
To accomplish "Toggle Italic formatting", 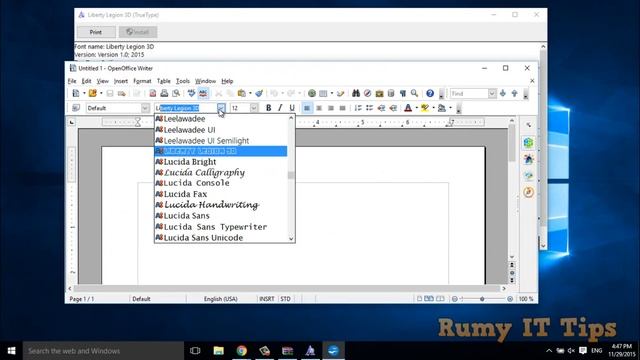I will coord(280,108).
